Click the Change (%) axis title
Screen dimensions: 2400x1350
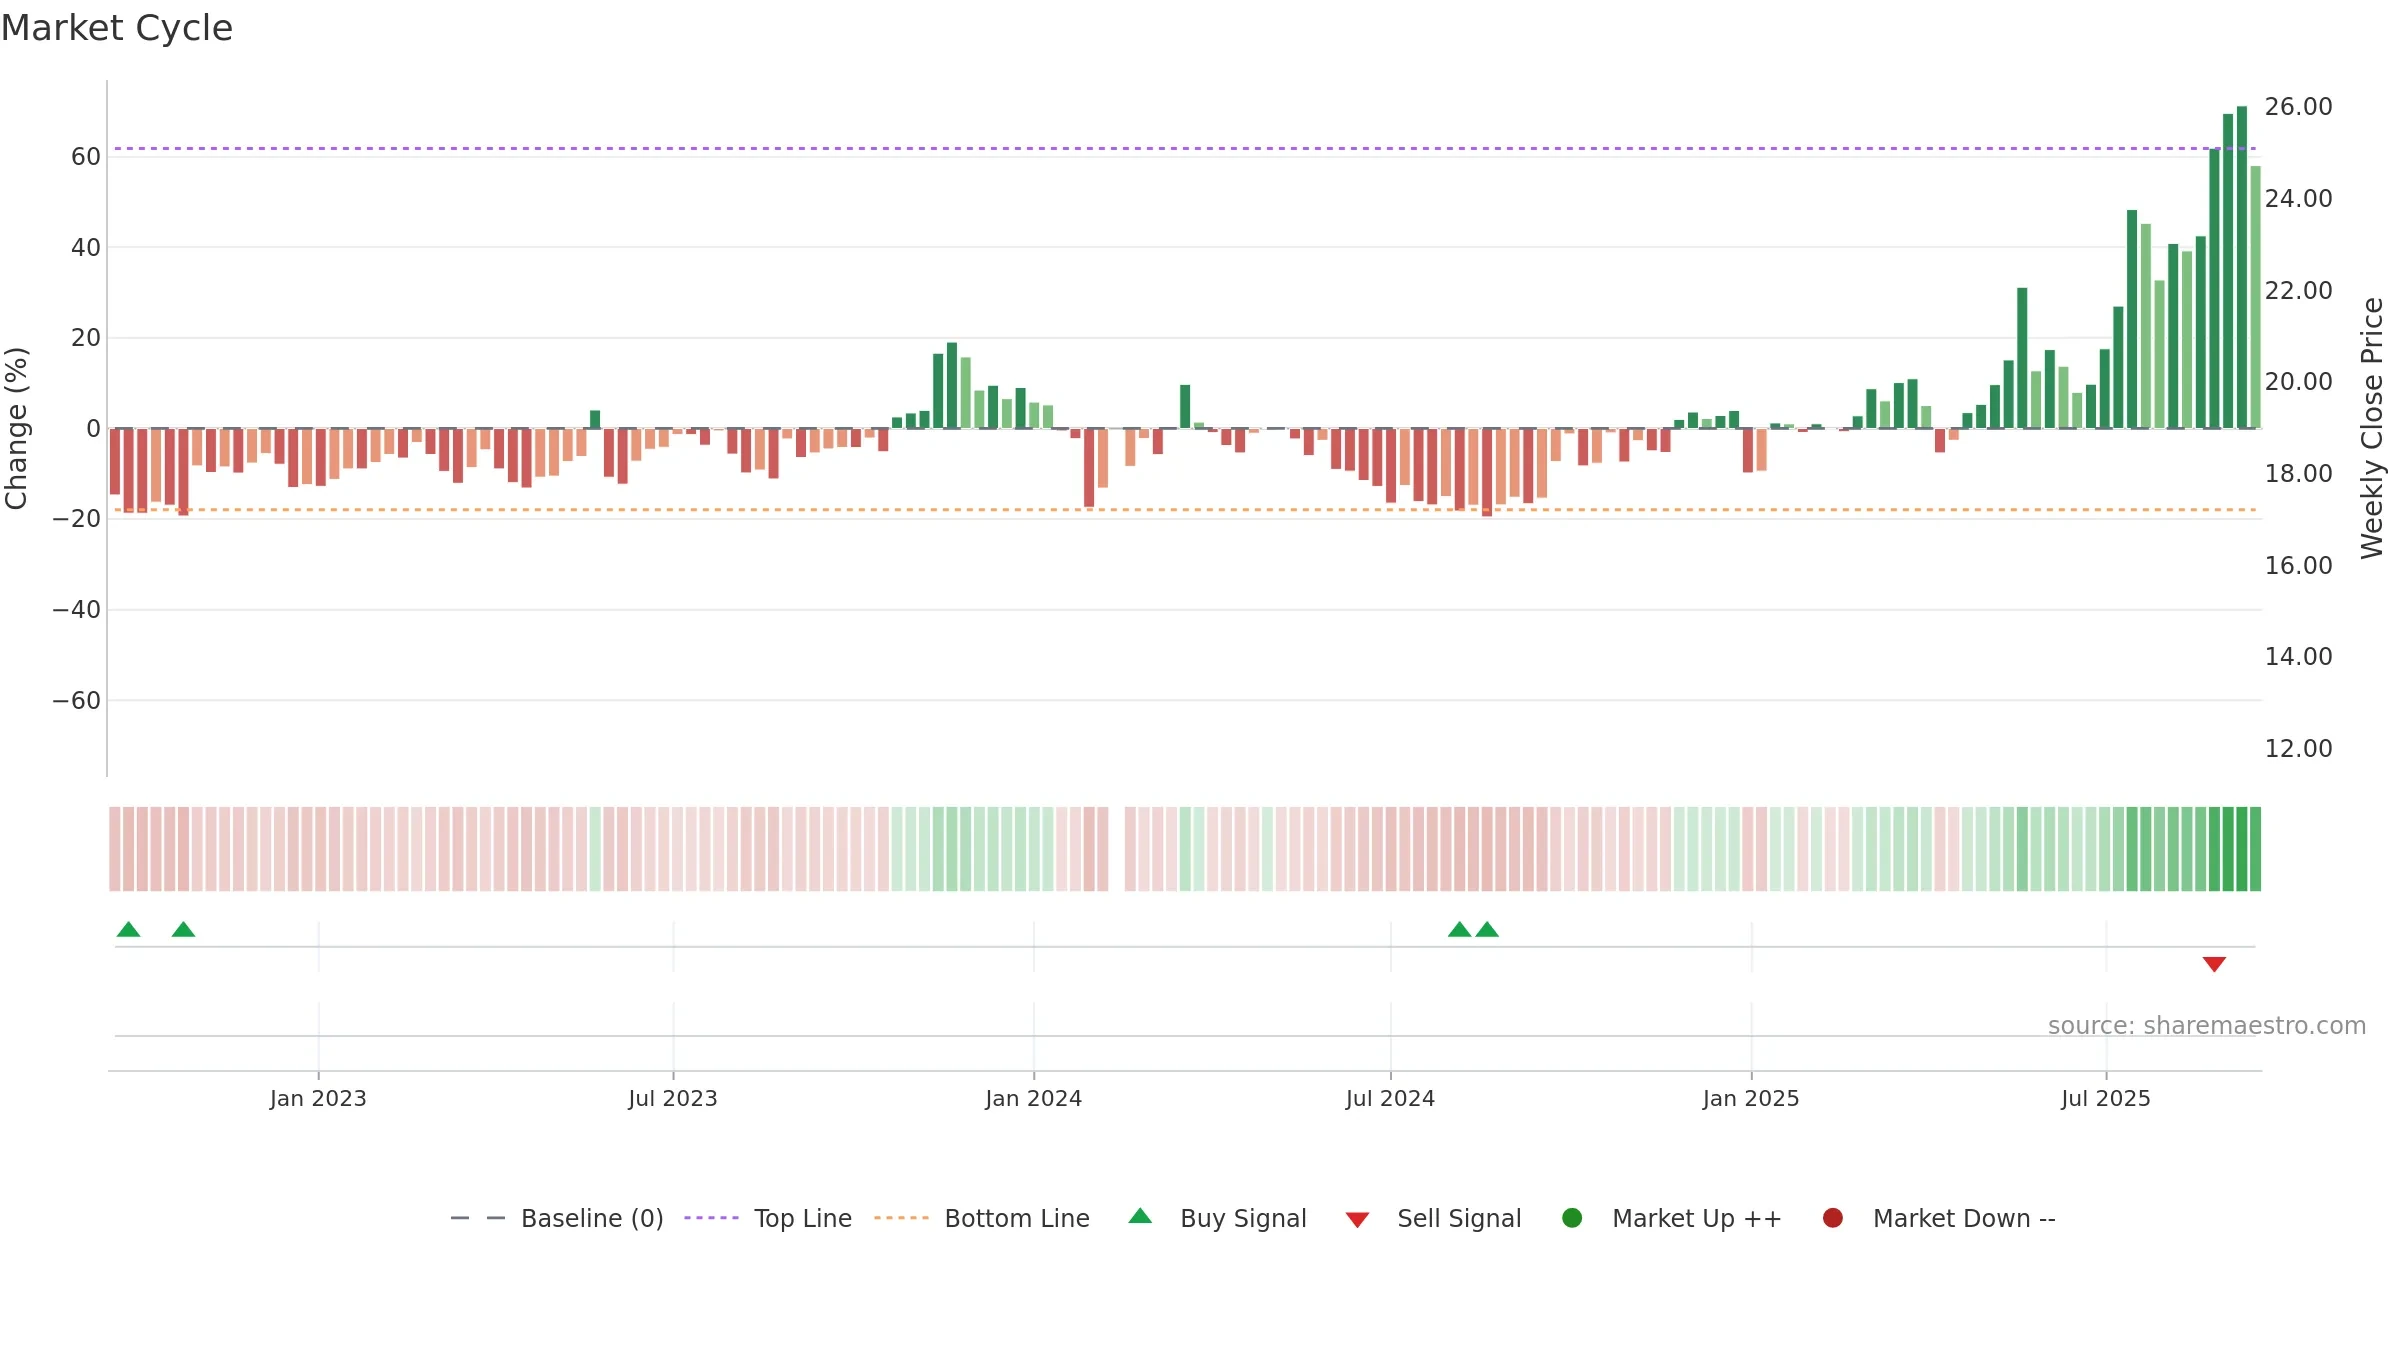(x=16, y=428)
